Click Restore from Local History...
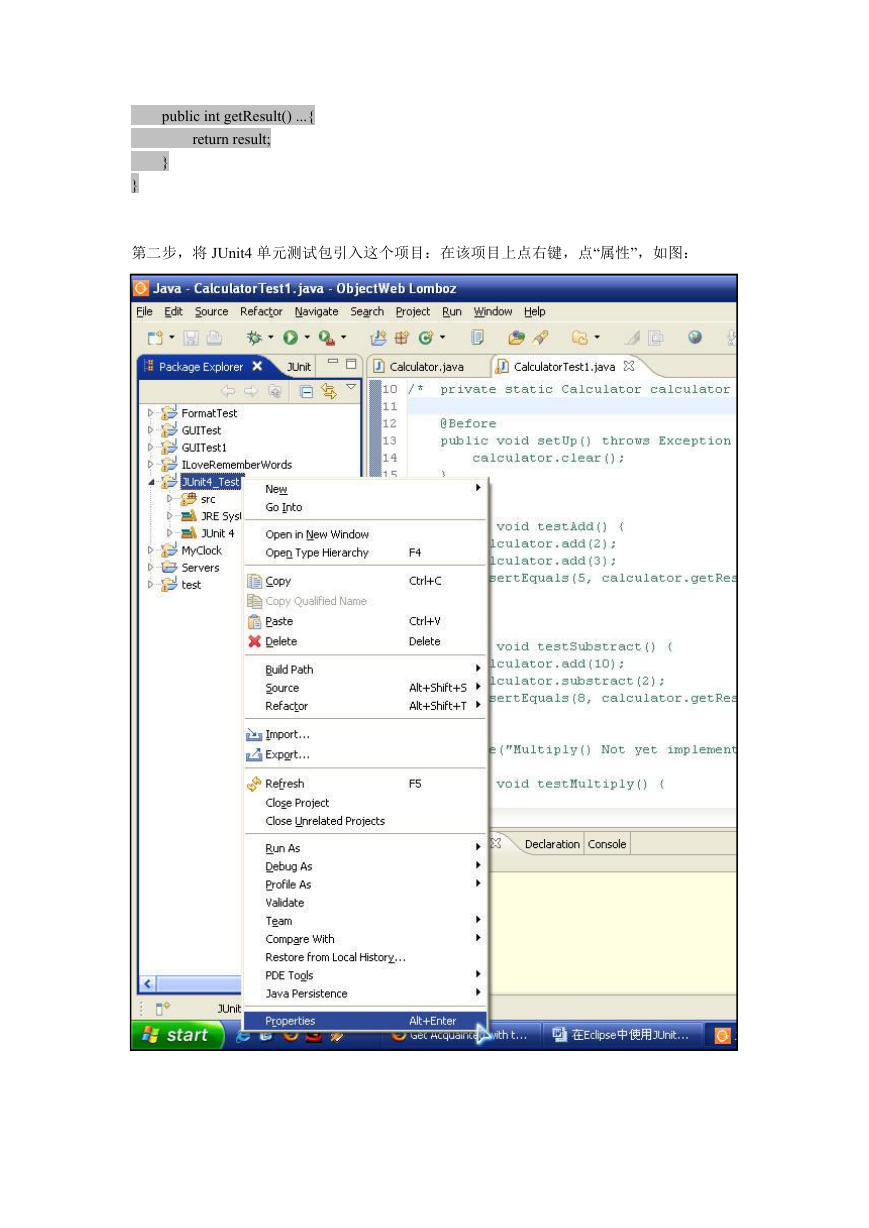 pyautogui.click(x=365, y=957)
